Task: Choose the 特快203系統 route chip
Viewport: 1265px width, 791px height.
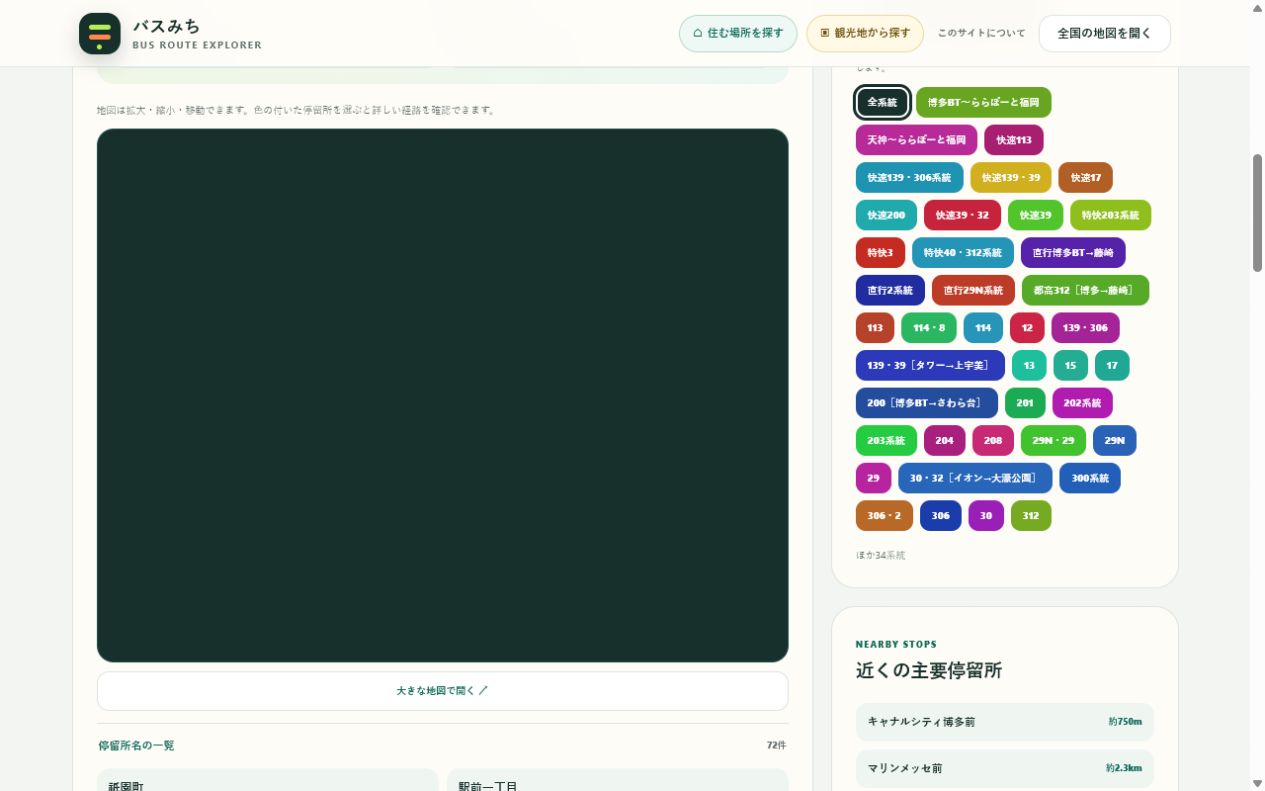Action: point(1110,215)
